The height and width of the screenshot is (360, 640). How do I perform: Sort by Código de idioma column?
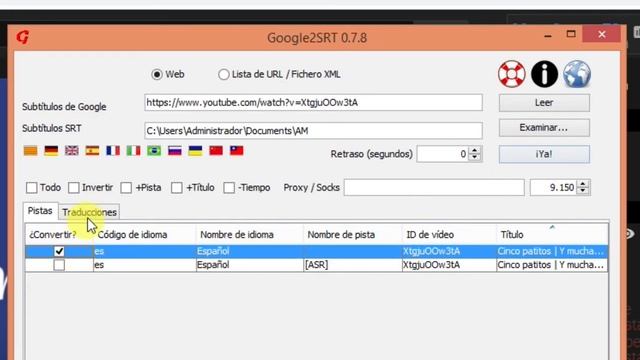pyautogui.click(x=144, y=235)
